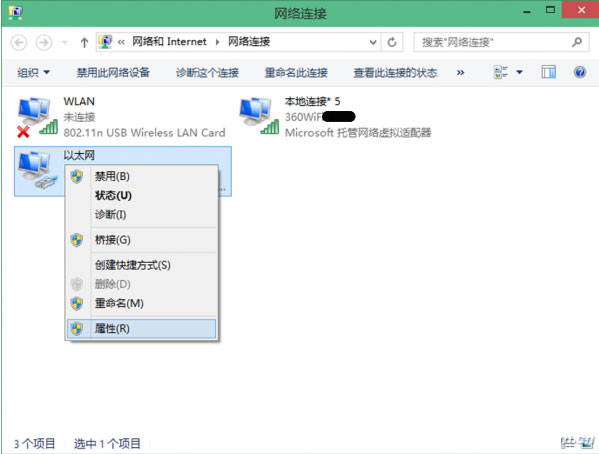Maximize the 网络连接 window
The width and height of the screenshot is (599, 454).
(x=550, y=10)
